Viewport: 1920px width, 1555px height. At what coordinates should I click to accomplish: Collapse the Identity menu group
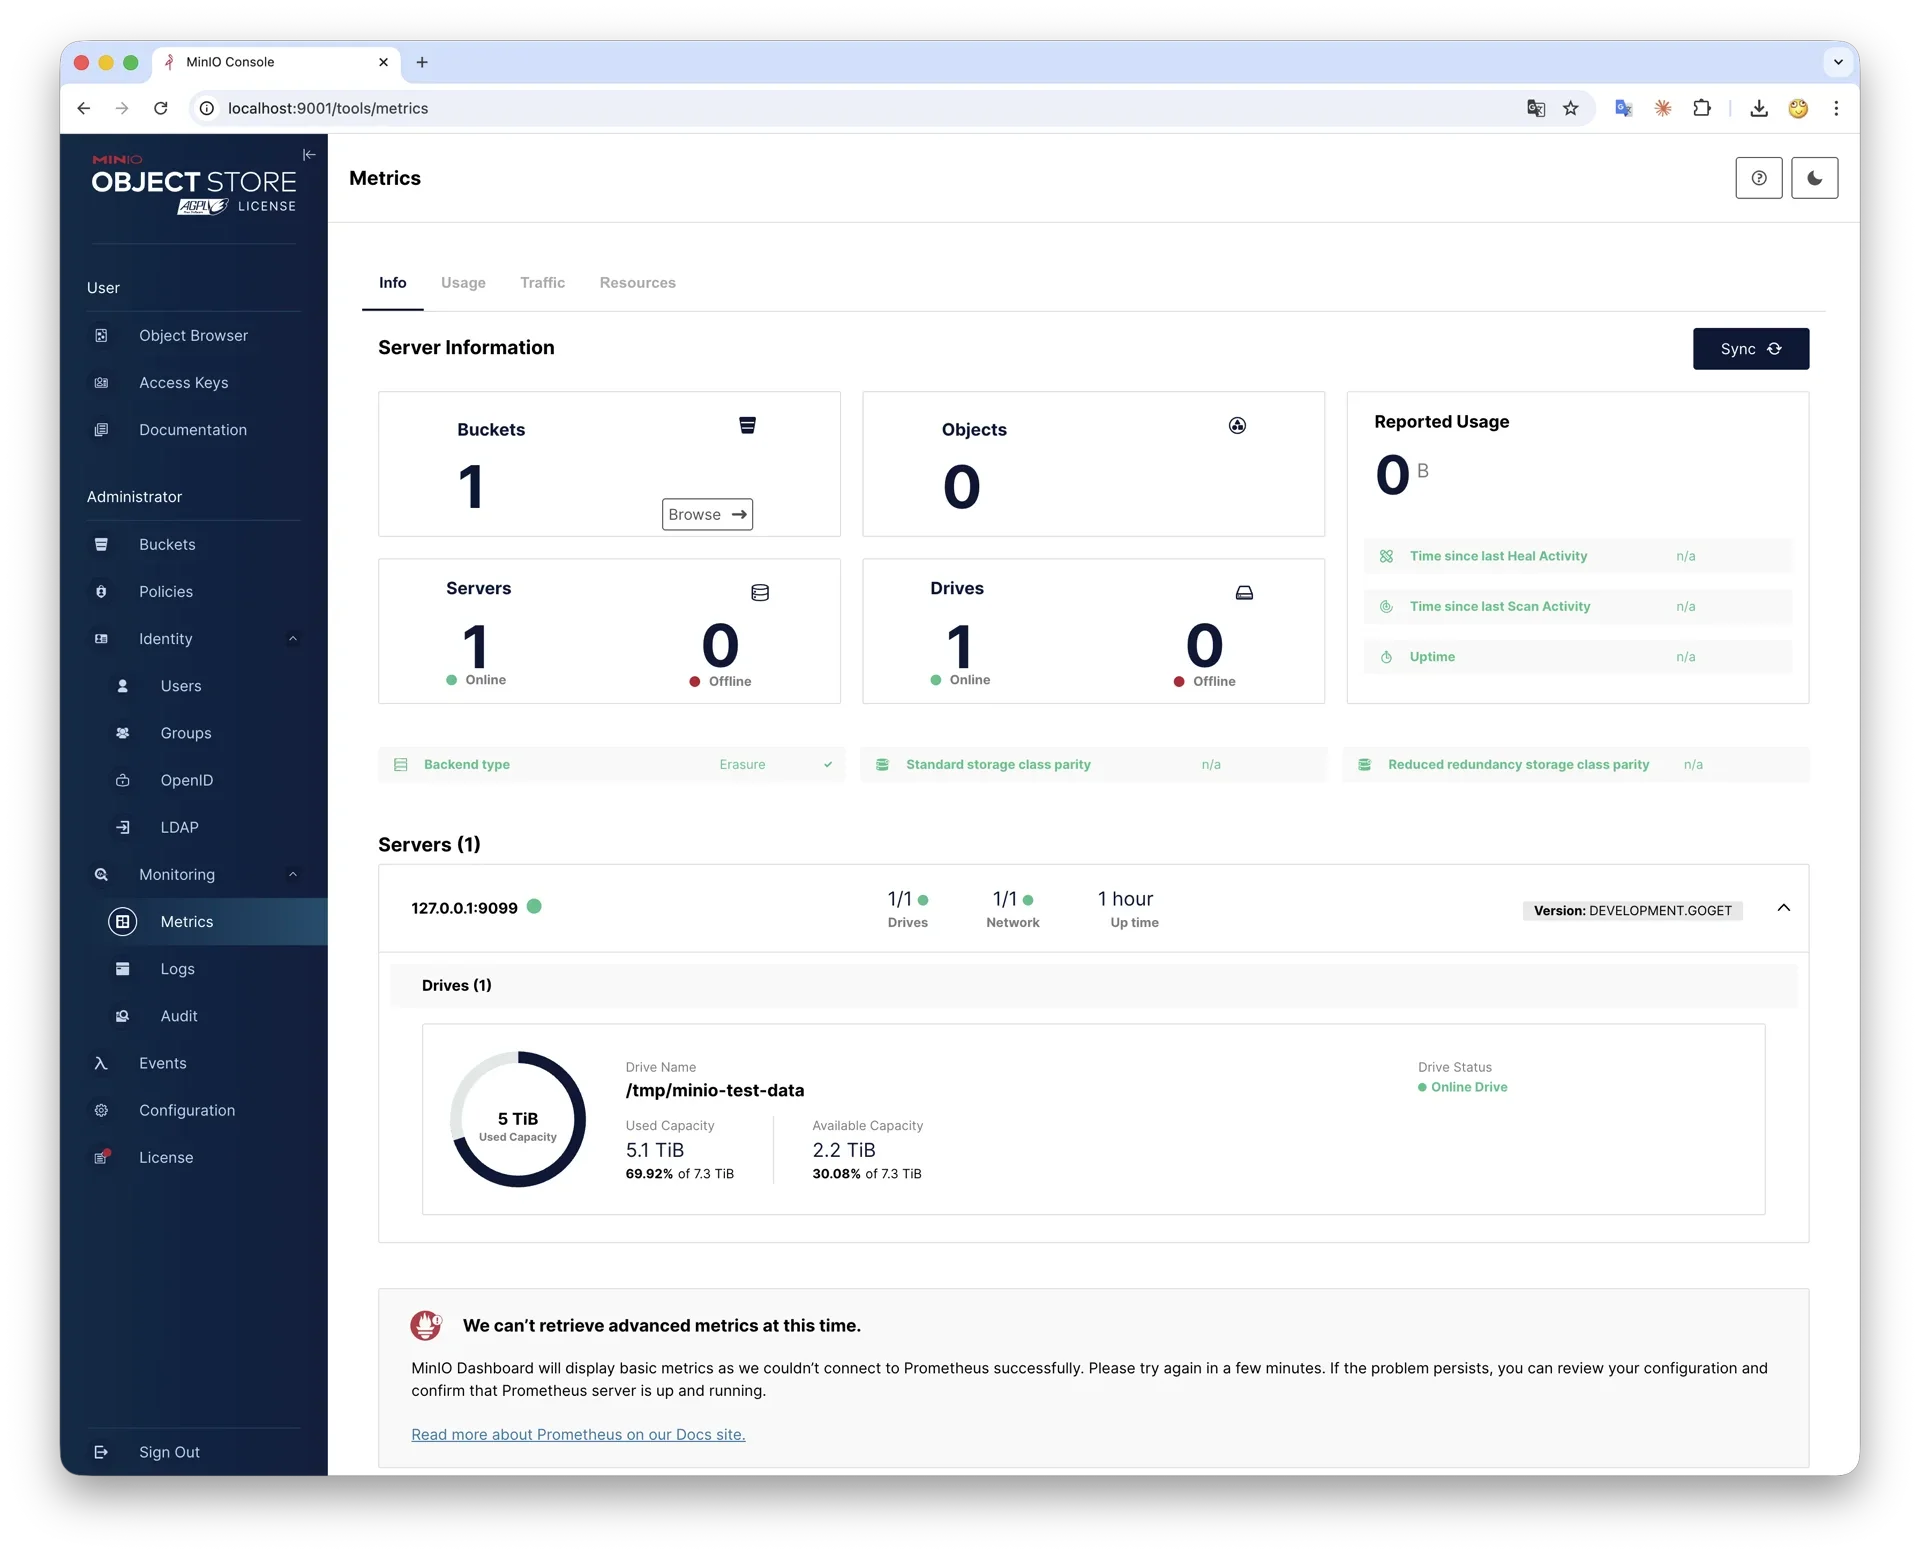click(293, 639)
